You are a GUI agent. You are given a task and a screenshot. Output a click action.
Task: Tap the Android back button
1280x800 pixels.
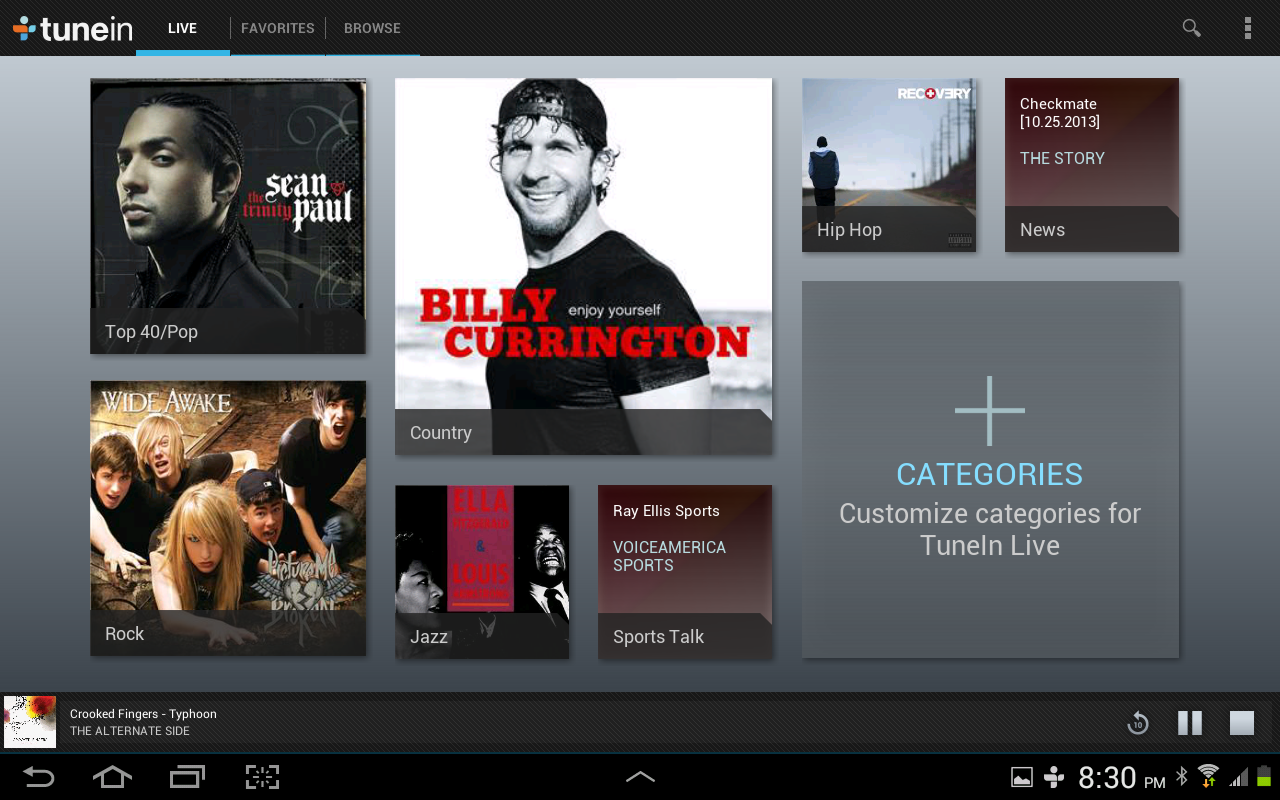pos(39,777)
